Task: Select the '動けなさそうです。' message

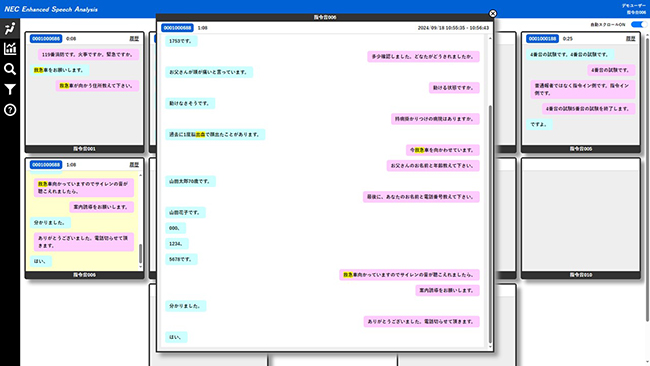Action: (190, 103)
